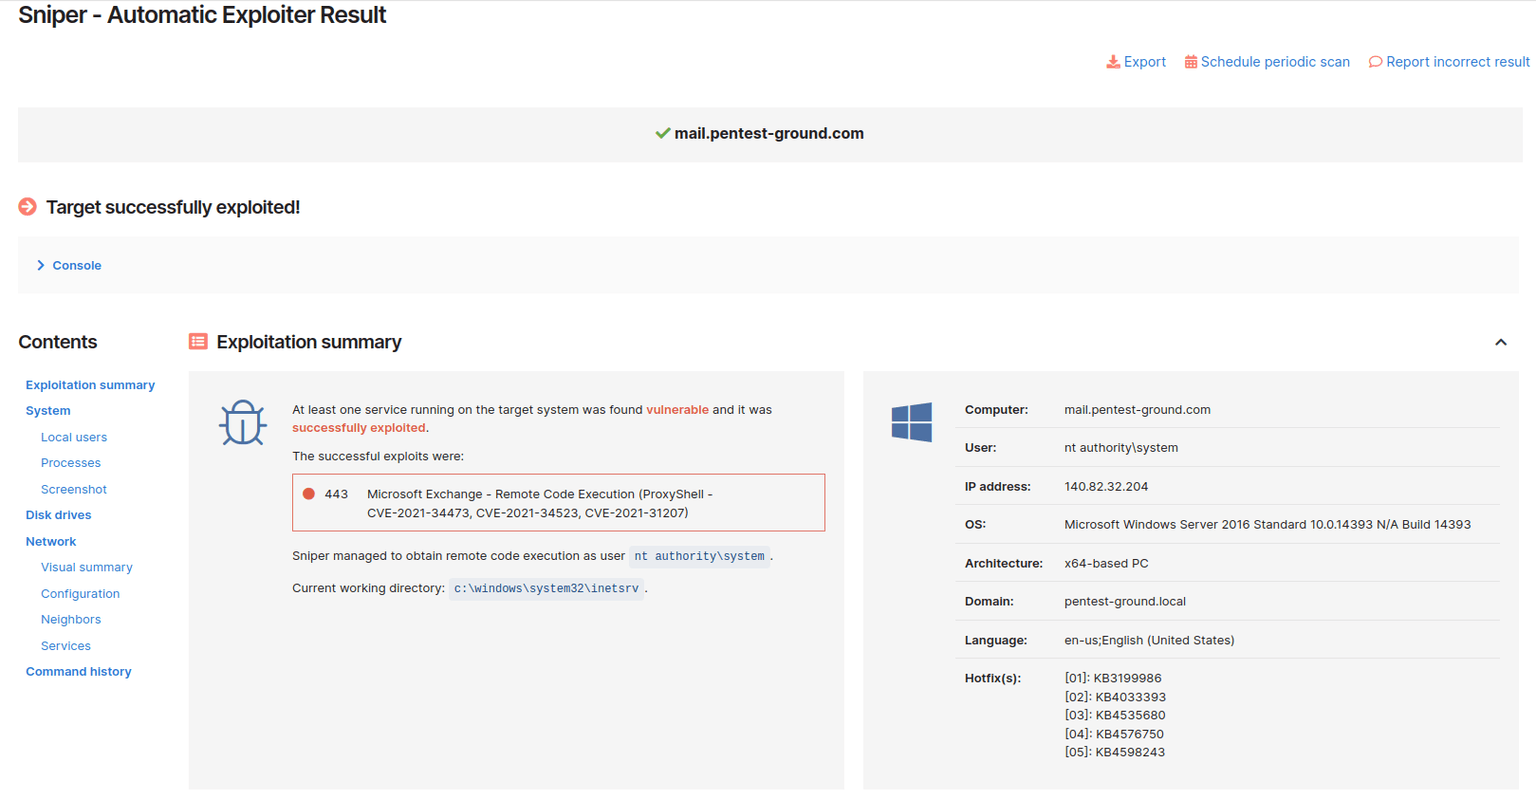Select Visual summary under Network
The image size is (1536, 803).
click(x=87, y=567)
